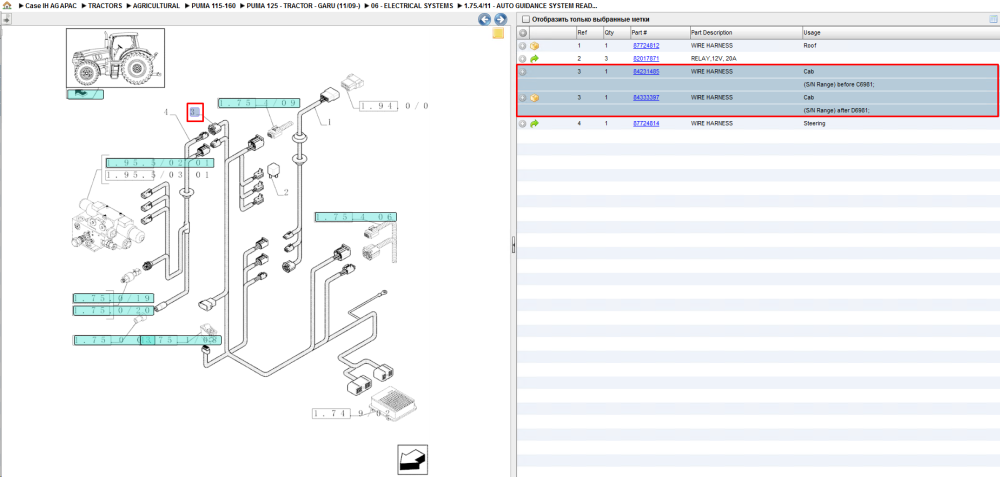Go to the home page via house icon
Viewport: 1000px width, 477px height.
click(x=8, y=5)
